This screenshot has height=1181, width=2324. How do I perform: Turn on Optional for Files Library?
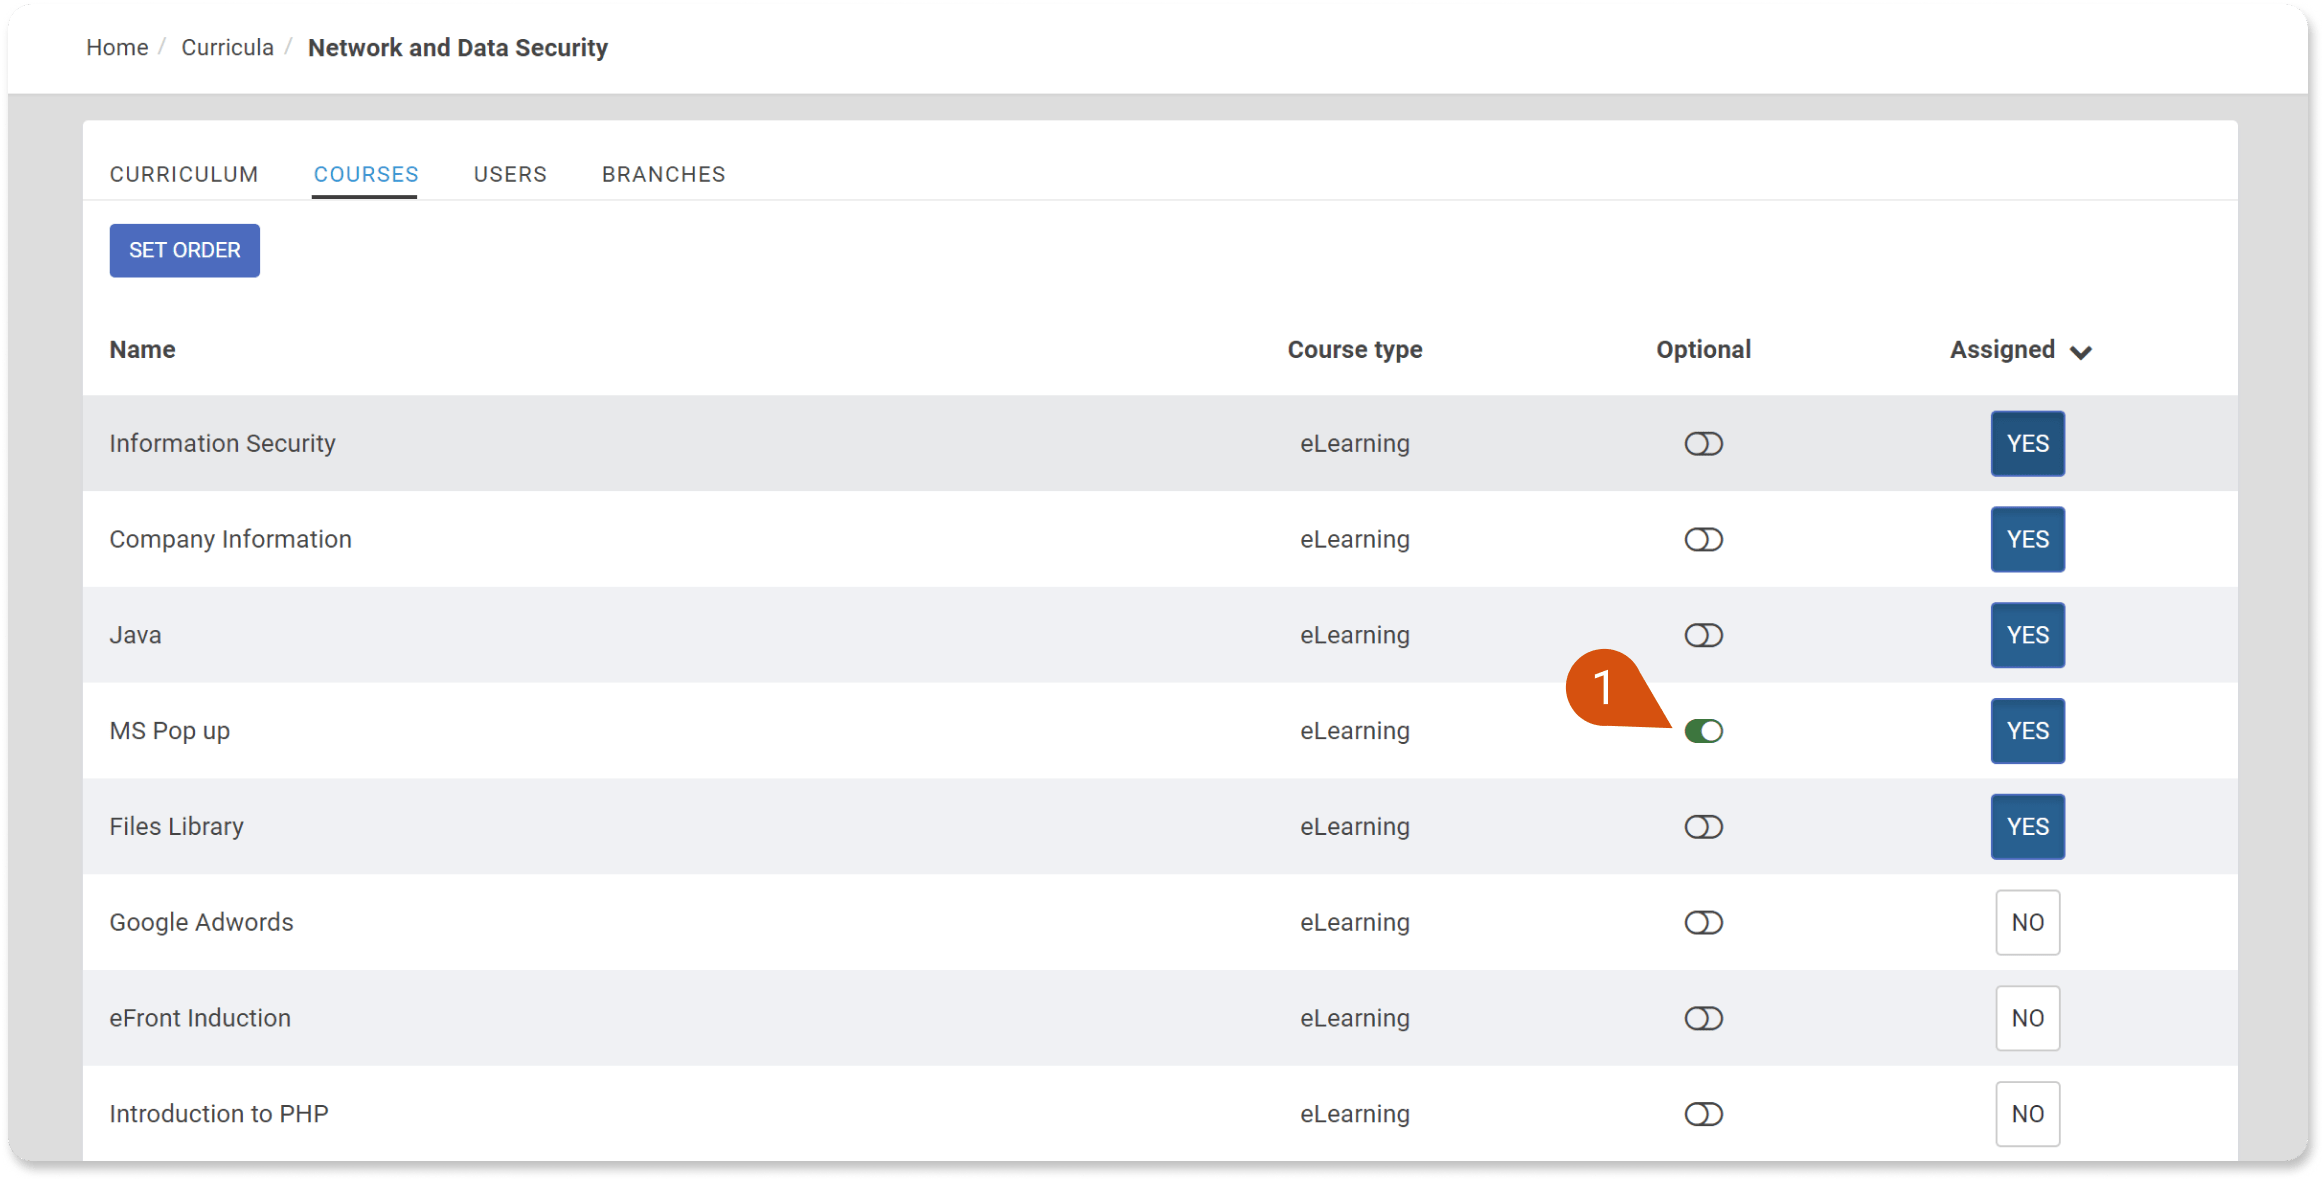tap(1703, 827)
